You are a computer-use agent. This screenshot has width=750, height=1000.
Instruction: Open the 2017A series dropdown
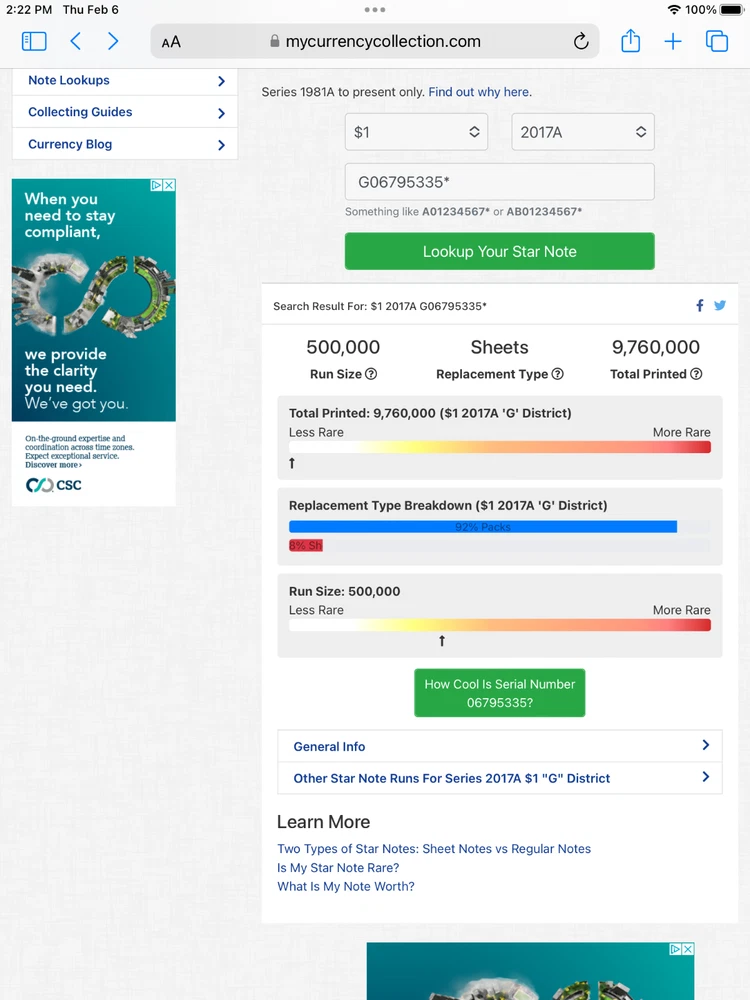583,132
